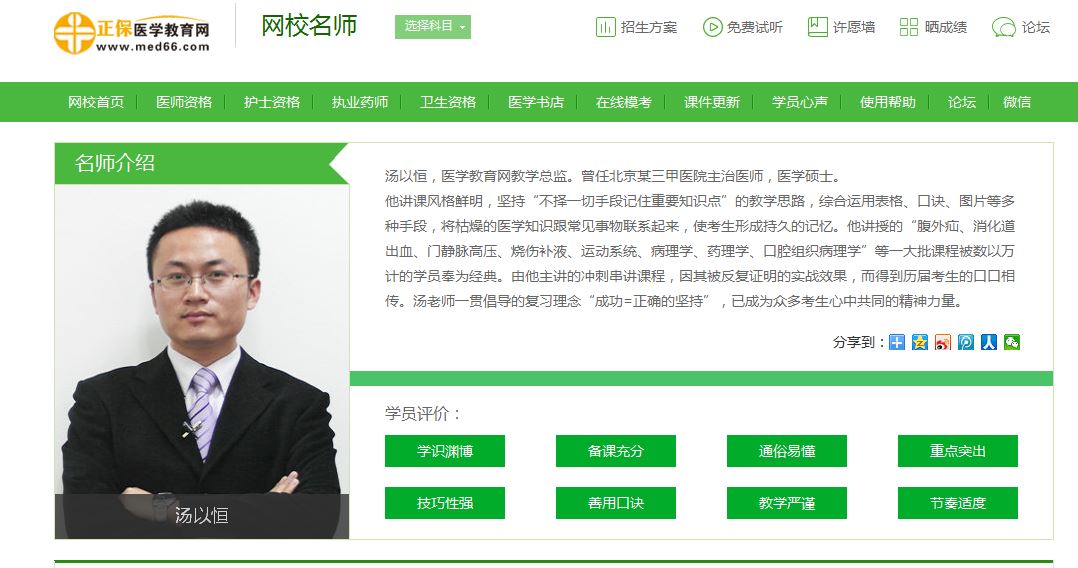This screenshot has height=568, width=1078.
Task: Select the 善用口诀 tag button
Action: pyautogui.click(x=616, y=503)
